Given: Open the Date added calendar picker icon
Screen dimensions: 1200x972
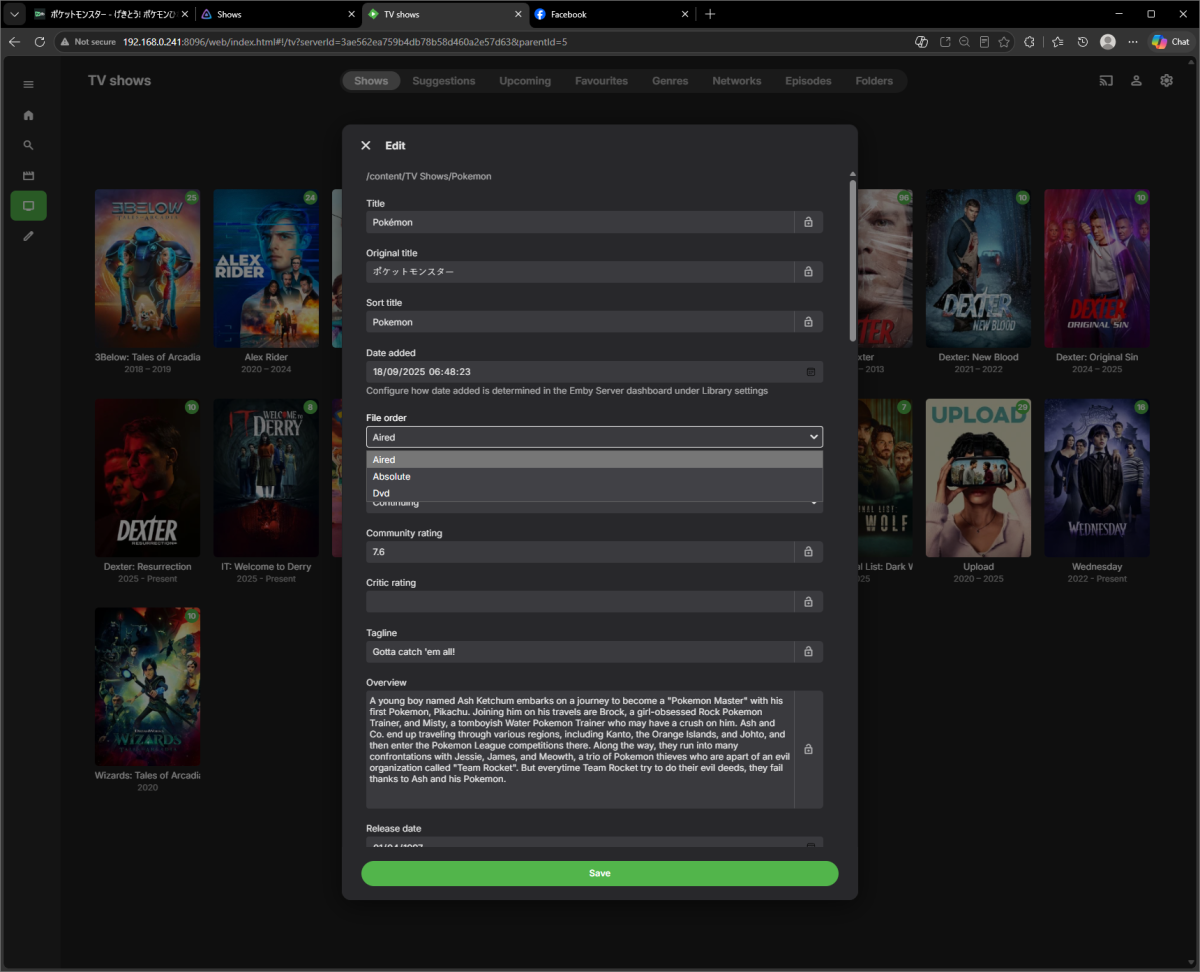Looking at the screenshot, I should tap(811, 372).
